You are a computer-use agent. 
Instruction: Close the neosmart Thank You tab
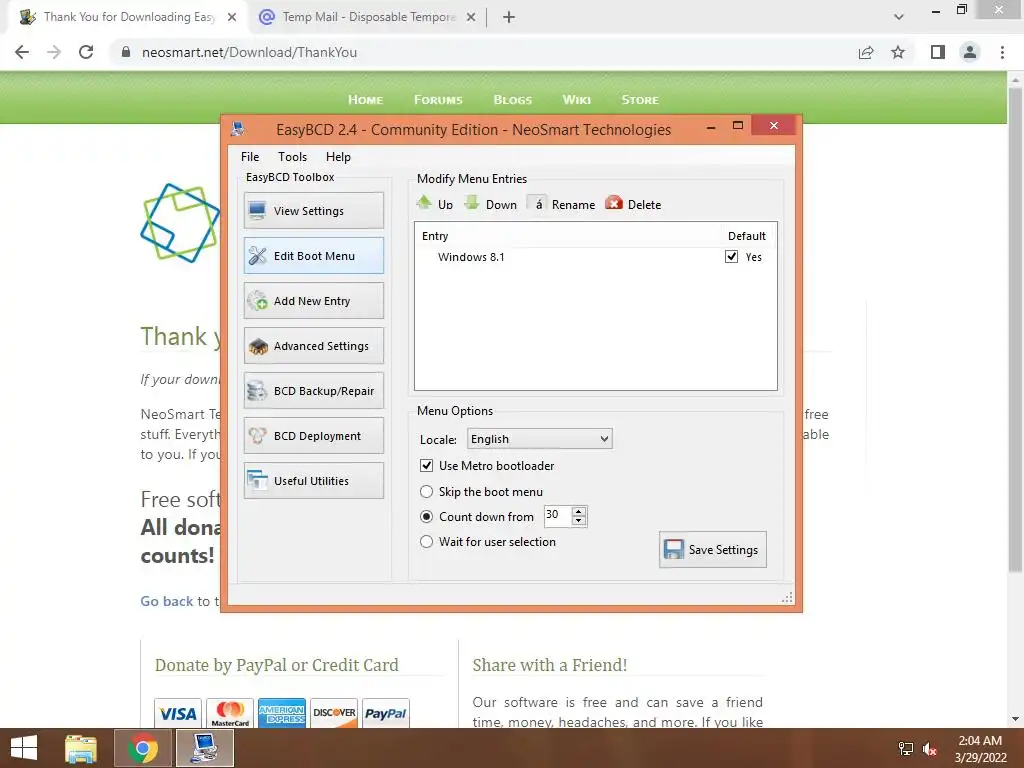pos(232,17)
